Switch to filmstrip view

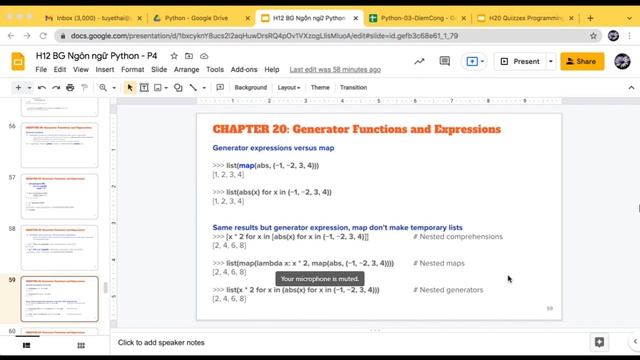pyautogui.click(x=27, y=345)
